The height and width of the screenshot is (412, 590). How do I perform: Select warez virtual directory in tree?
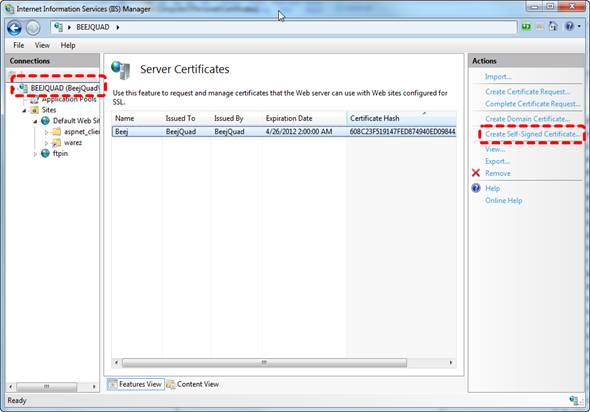73,143
